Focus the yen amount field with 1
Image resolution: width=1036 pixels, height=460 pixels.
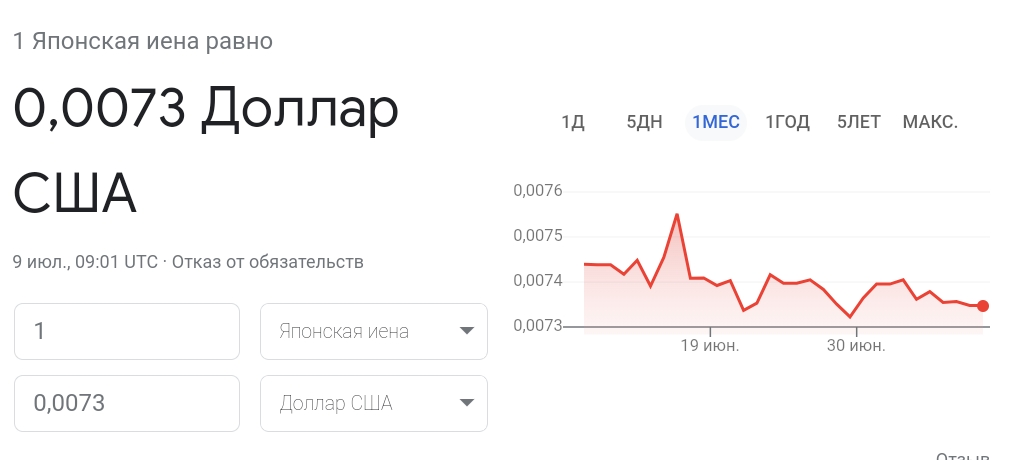point(127,331)
